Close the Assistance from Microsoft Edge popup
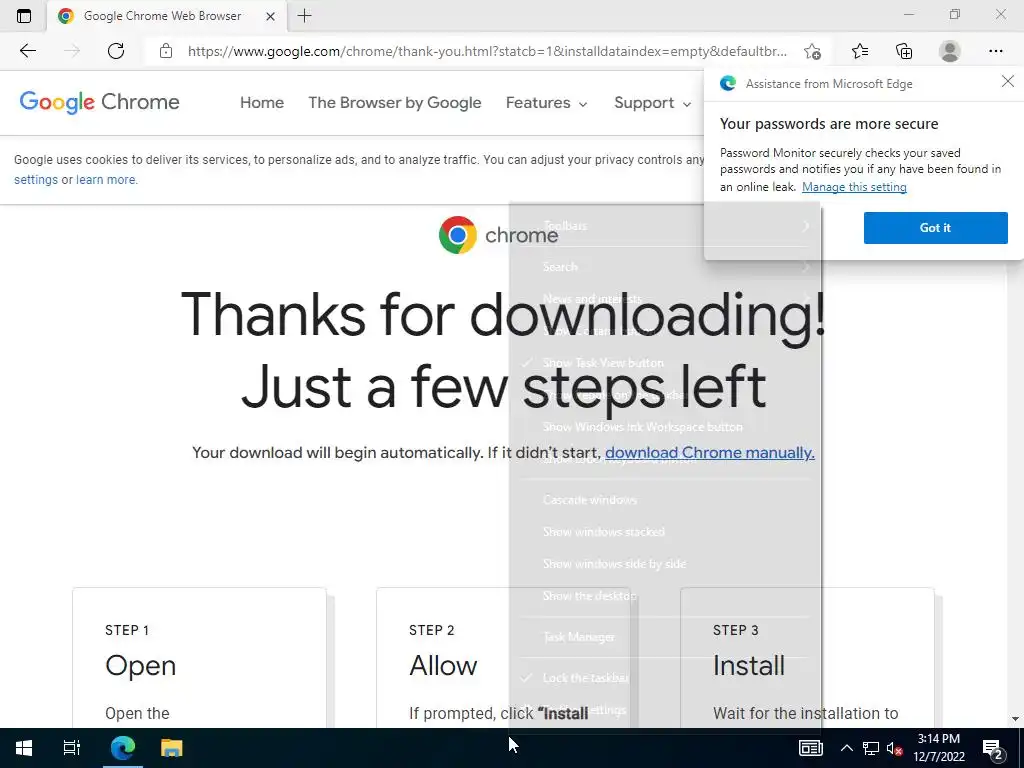This screenshot has width=1024, height=768. tap(1008, 81)
